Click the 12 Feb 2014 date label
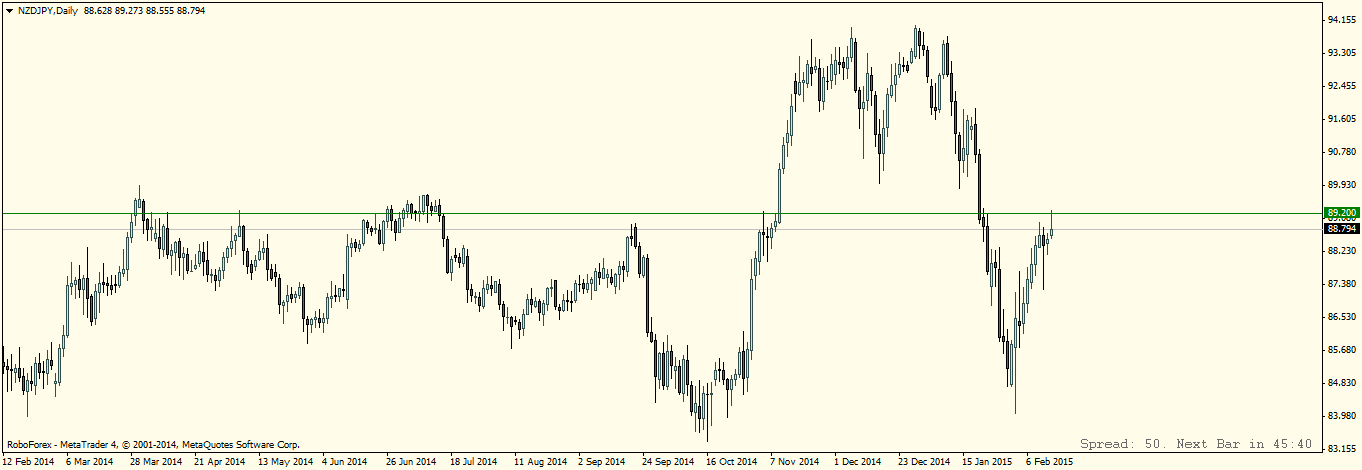Image resolution: width=1362 pixels, height=470 pixels. tap(29, 462)
